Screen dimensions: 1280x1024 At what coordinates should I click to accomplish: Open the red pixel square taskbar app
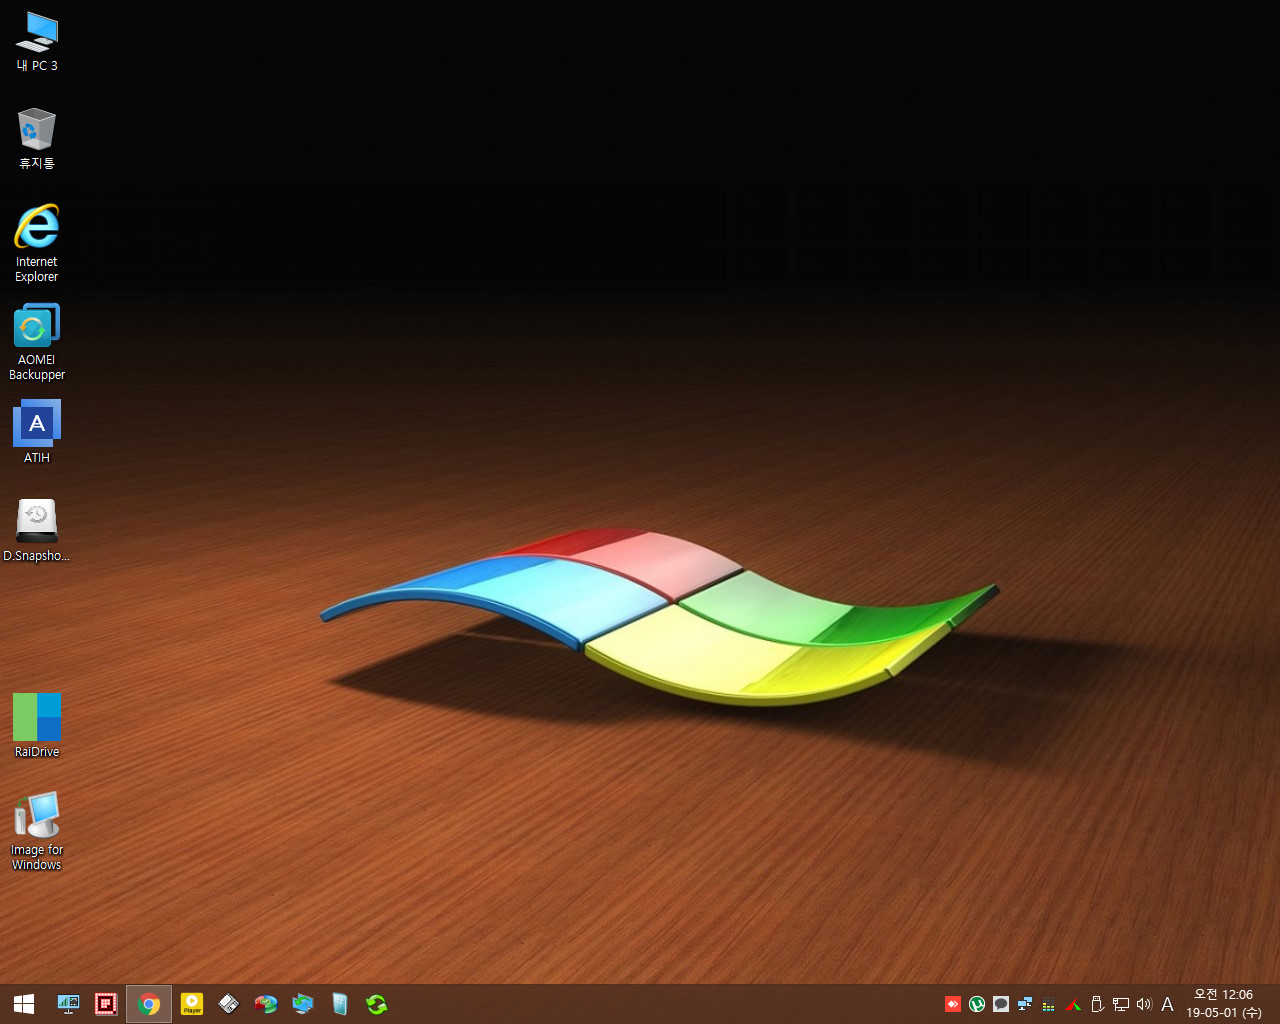(x=106, y=1004)
